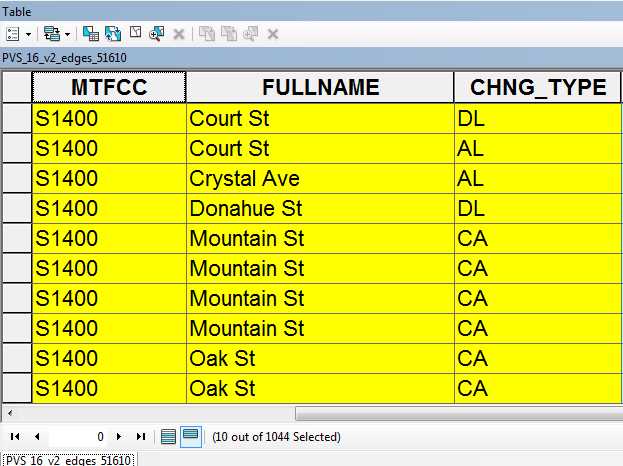Click the Select By Attributes icon
623x466 pixels.
tap(90, 34)
